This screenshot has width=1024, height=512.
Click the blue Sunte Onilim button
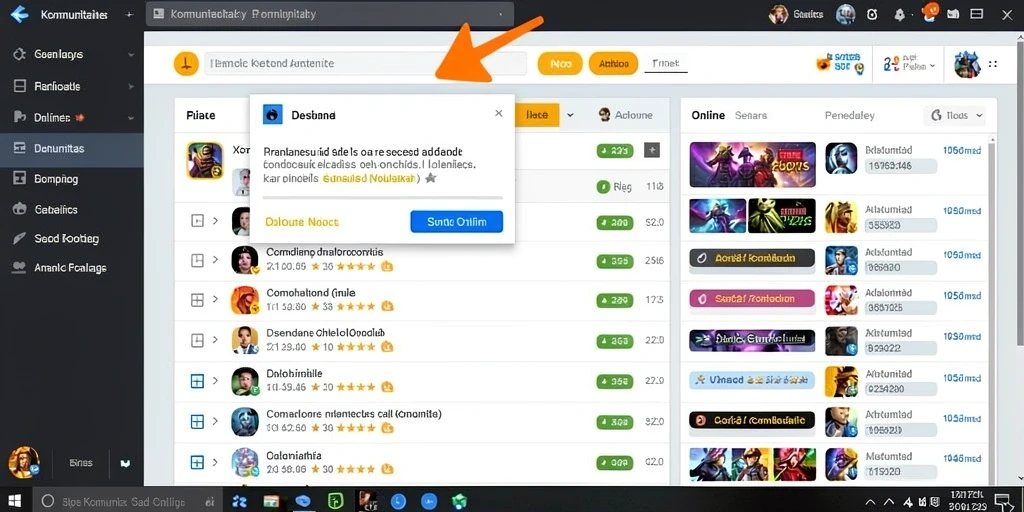point(456,222)
